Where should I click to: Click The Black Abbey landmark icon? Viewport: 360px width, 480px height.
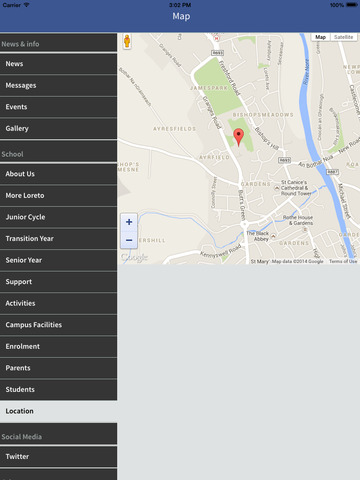(273, 236)
